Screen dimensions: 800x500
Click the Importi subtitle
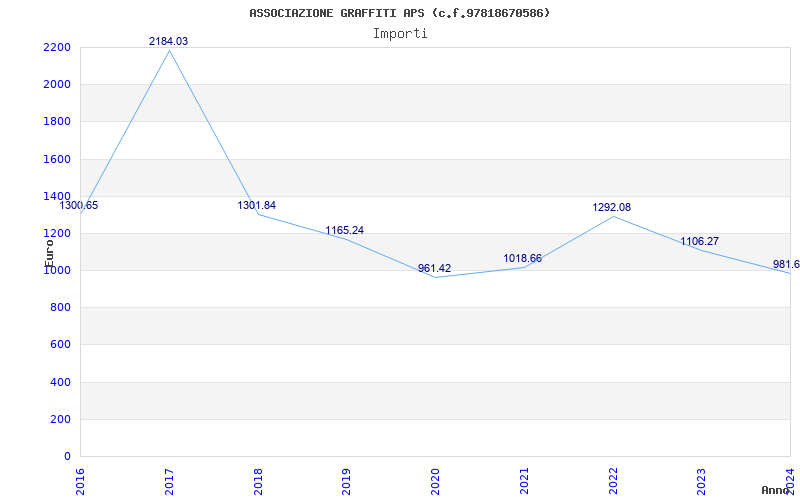pos(400,34)
